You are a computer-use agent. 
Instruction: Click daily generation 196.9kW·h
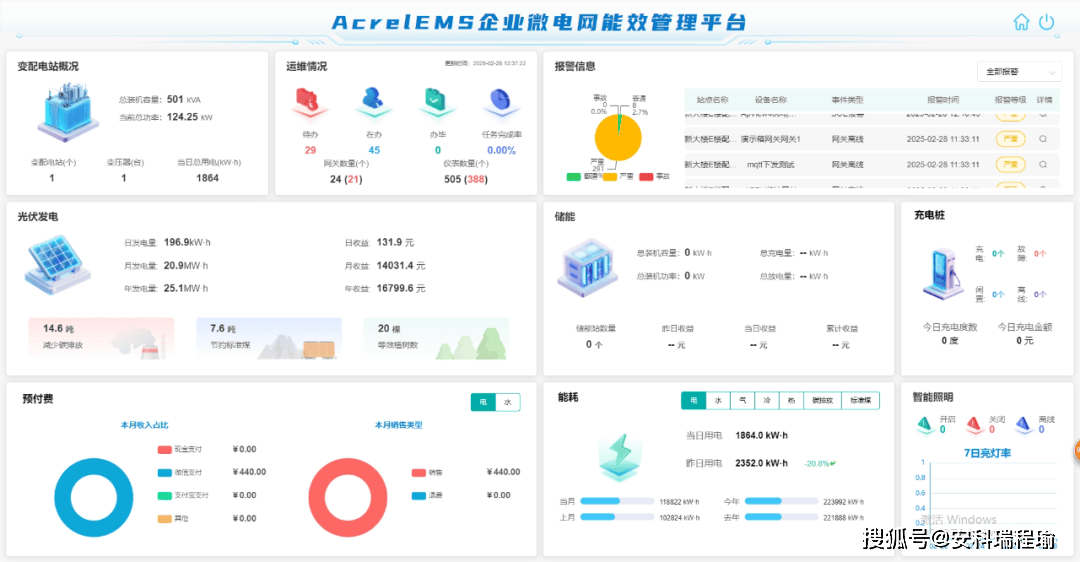tap(187, 242)
